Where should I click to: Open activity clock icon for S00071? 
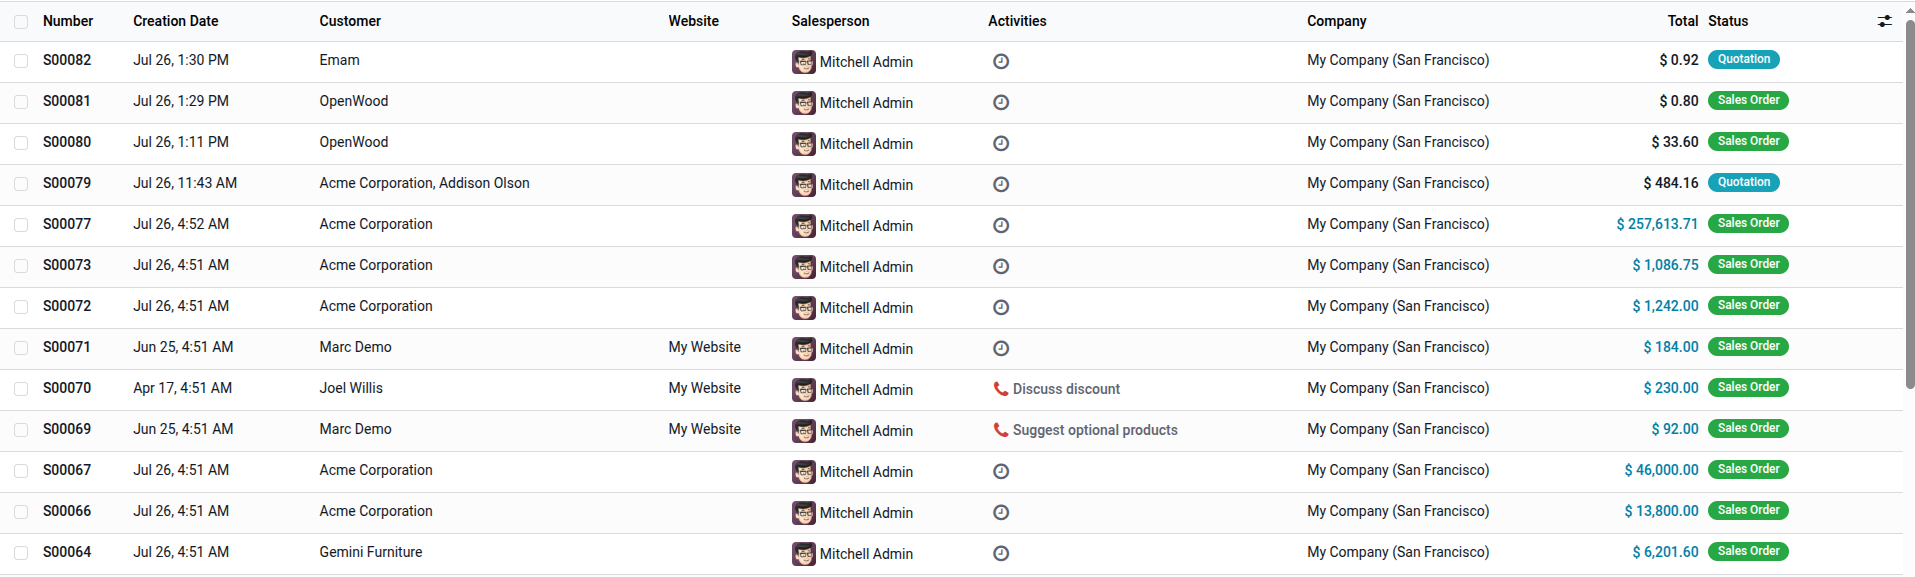1000,349
